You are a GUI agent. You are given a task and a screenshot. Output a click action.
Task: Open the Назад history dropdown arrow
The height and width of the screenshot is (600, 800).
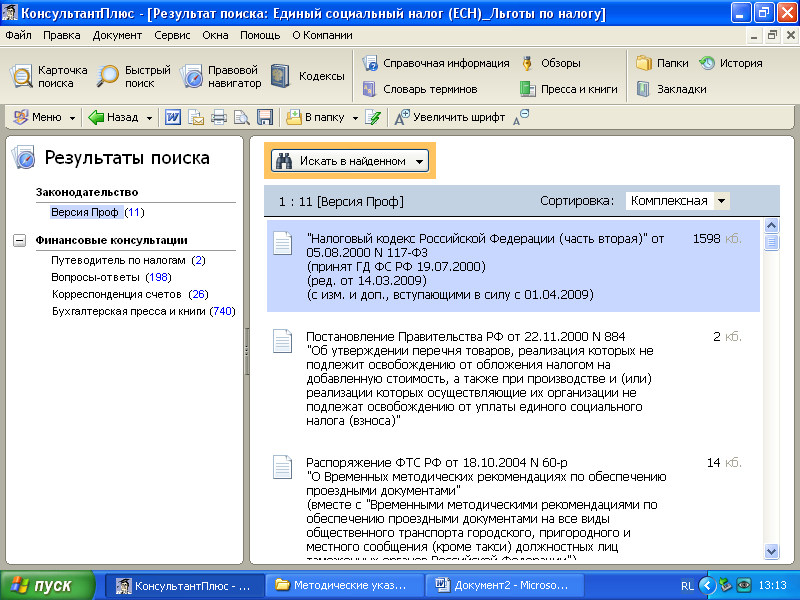149,118
